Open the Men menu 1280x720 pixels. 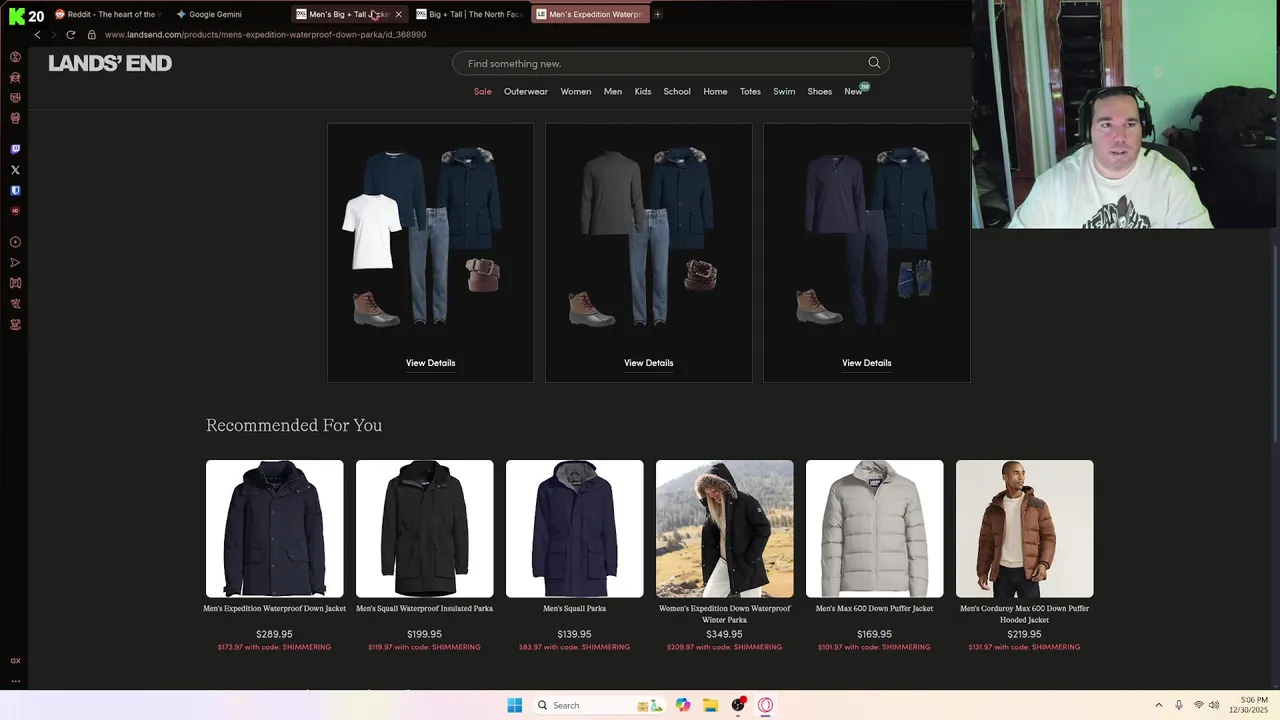[613, 91]
